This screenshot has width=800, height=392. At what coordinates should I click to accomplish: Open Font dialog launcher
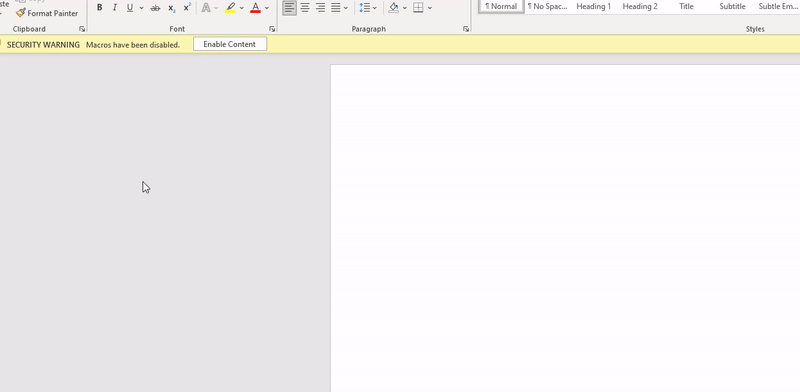click(272, 29)
